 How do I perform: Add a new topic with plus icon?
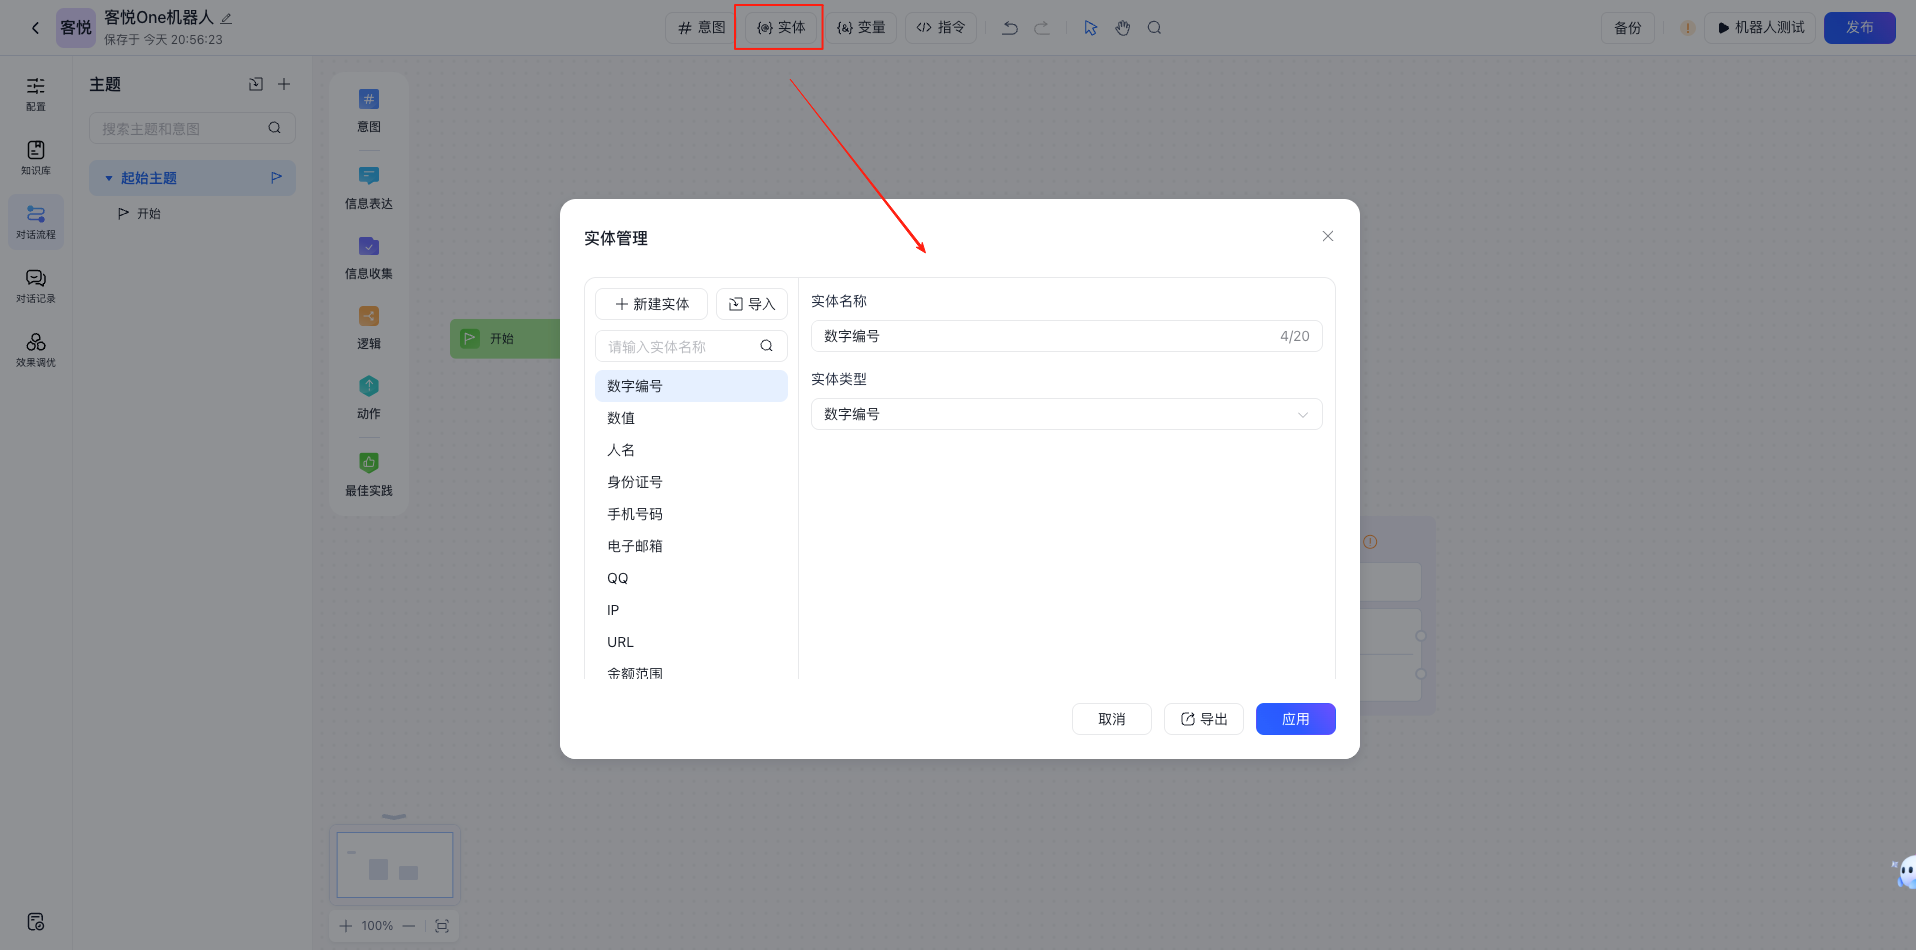[284, 84]
